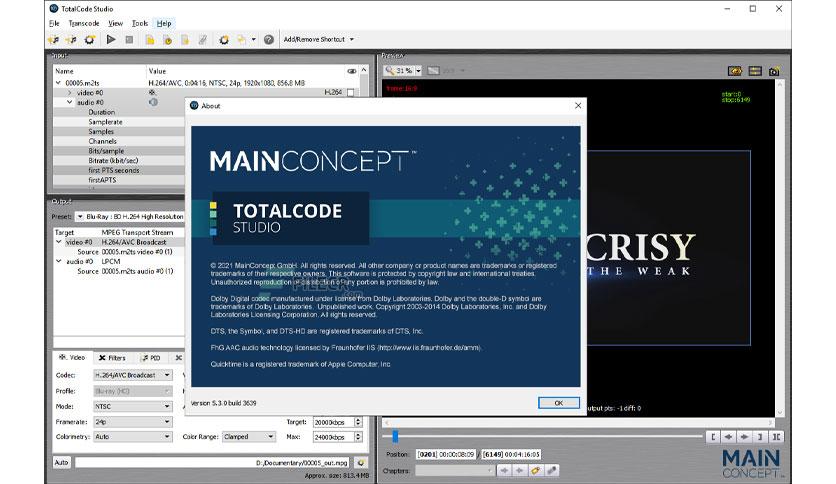Open the toolbar dropdown arrow beside star icon

[x=253, y=39]
